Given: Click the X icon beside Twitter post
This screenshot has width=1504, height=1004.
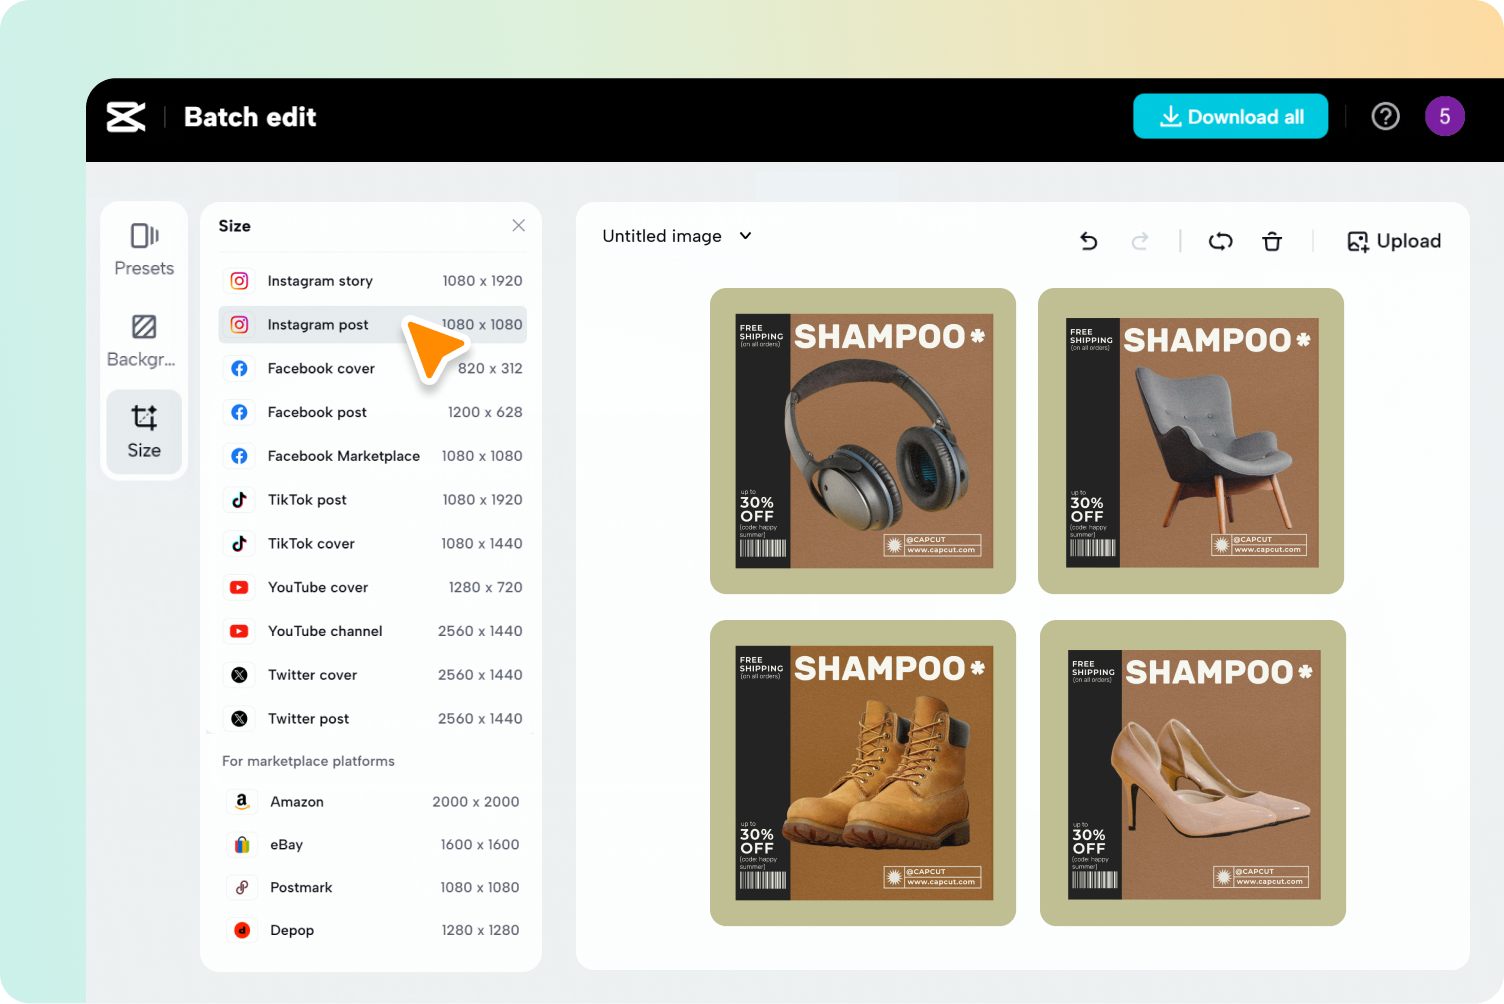Looking at the screenshot, I should 240,719.
